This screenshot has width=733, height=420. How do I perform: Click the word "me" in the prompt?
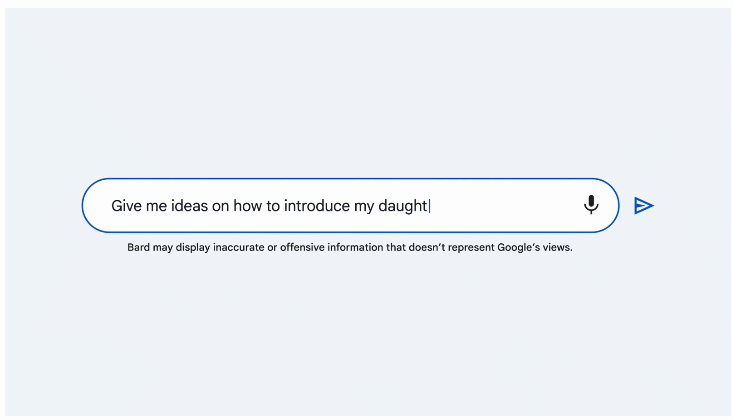pos(156,206)
